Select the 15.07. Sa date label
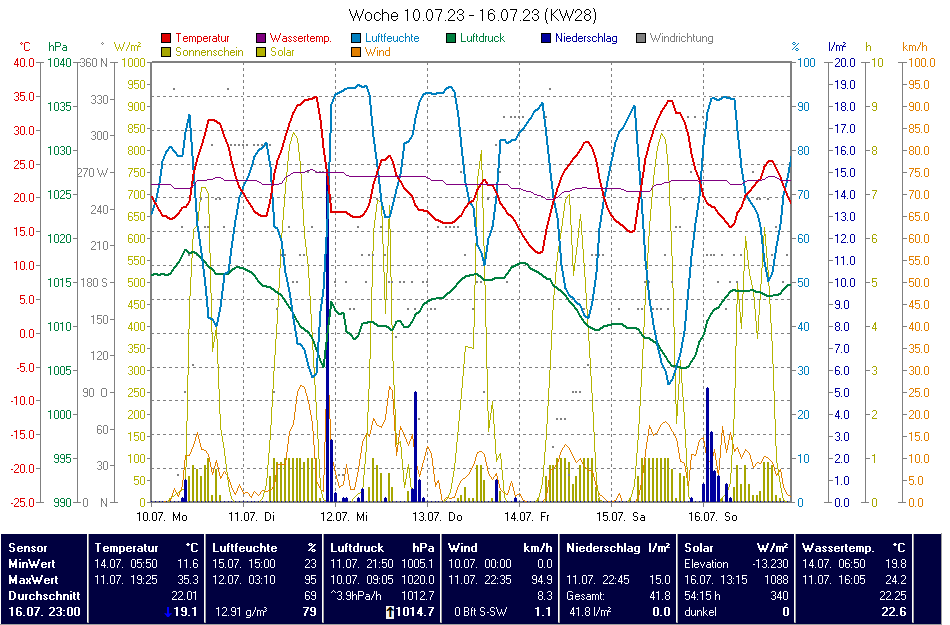Screen dimensions: 950x625 pyautogui.click(x=620, y=517)
